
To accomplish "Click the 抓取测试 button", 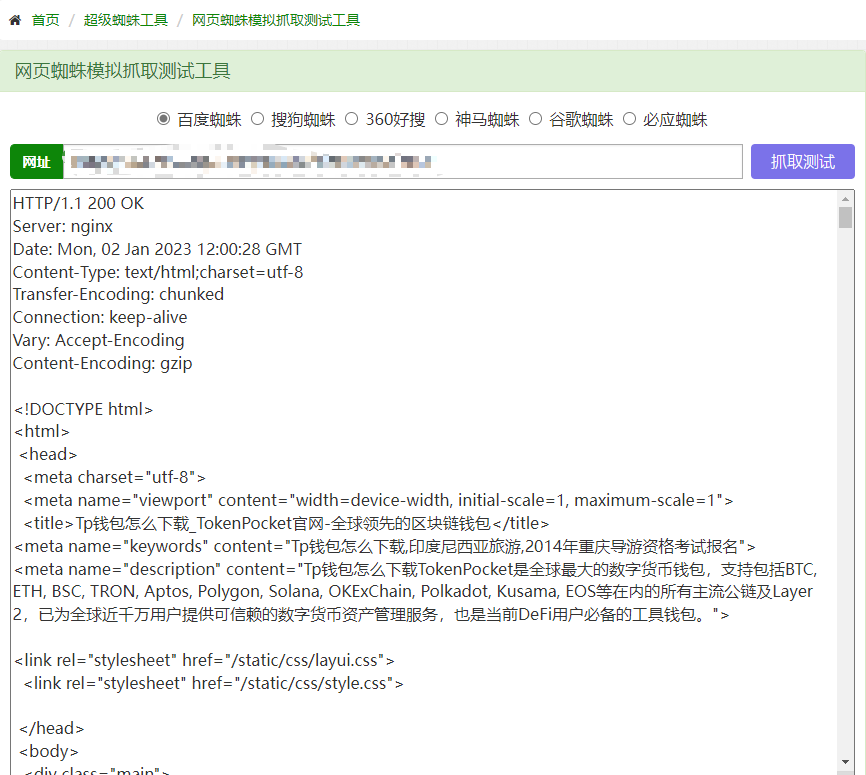I will click(x=802, y=161).
